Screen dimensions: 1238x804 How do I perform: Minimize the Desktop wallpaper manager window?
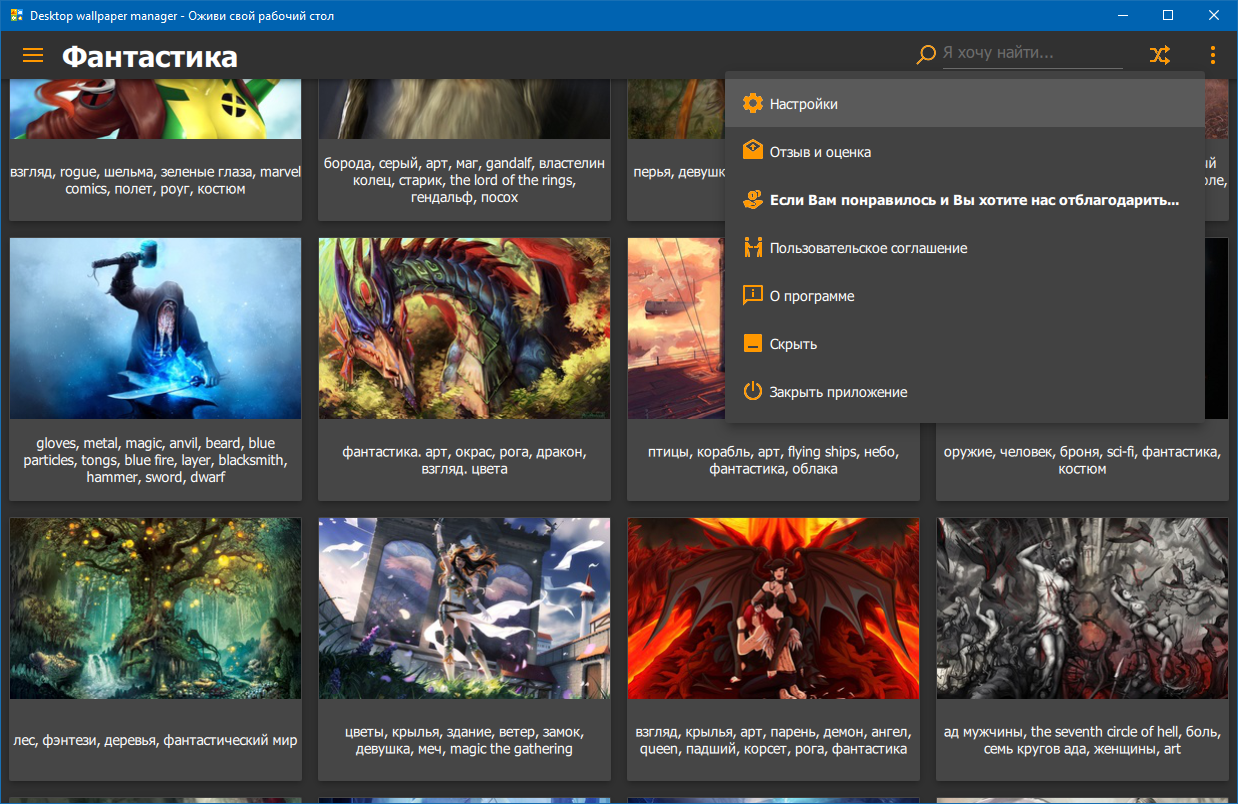(x=1122, y=15)
